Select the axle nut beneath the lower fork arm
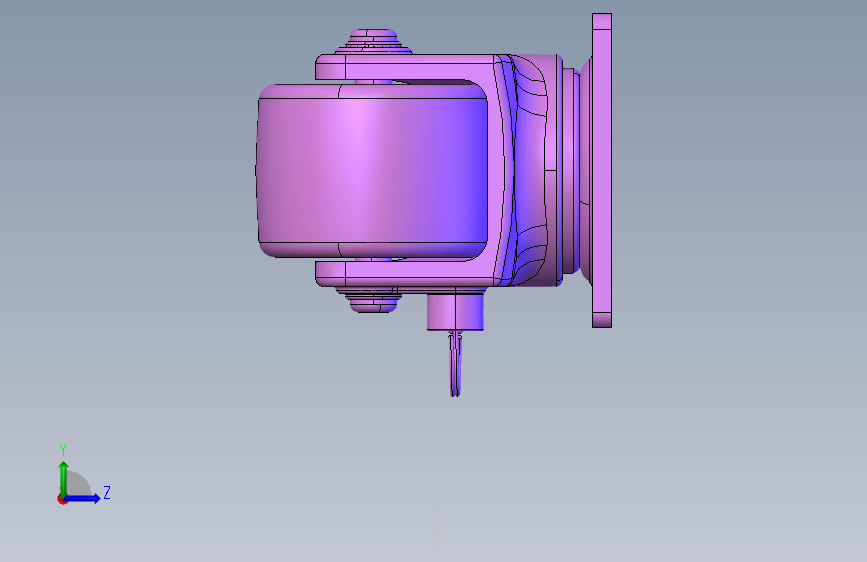 pos(373,300)
